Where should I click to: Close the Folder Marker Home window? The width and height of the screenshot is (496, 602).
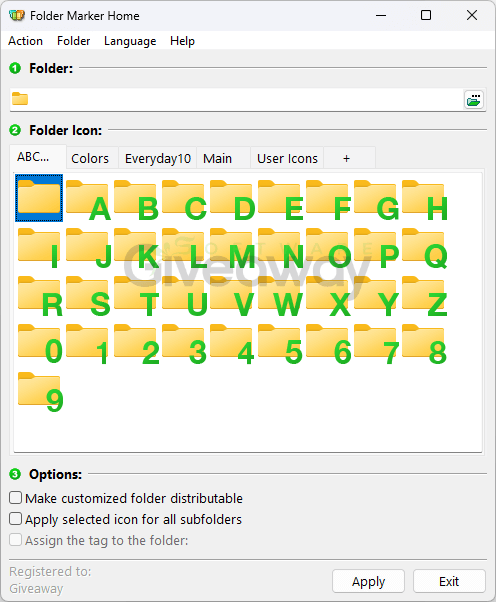click(472, 15)
